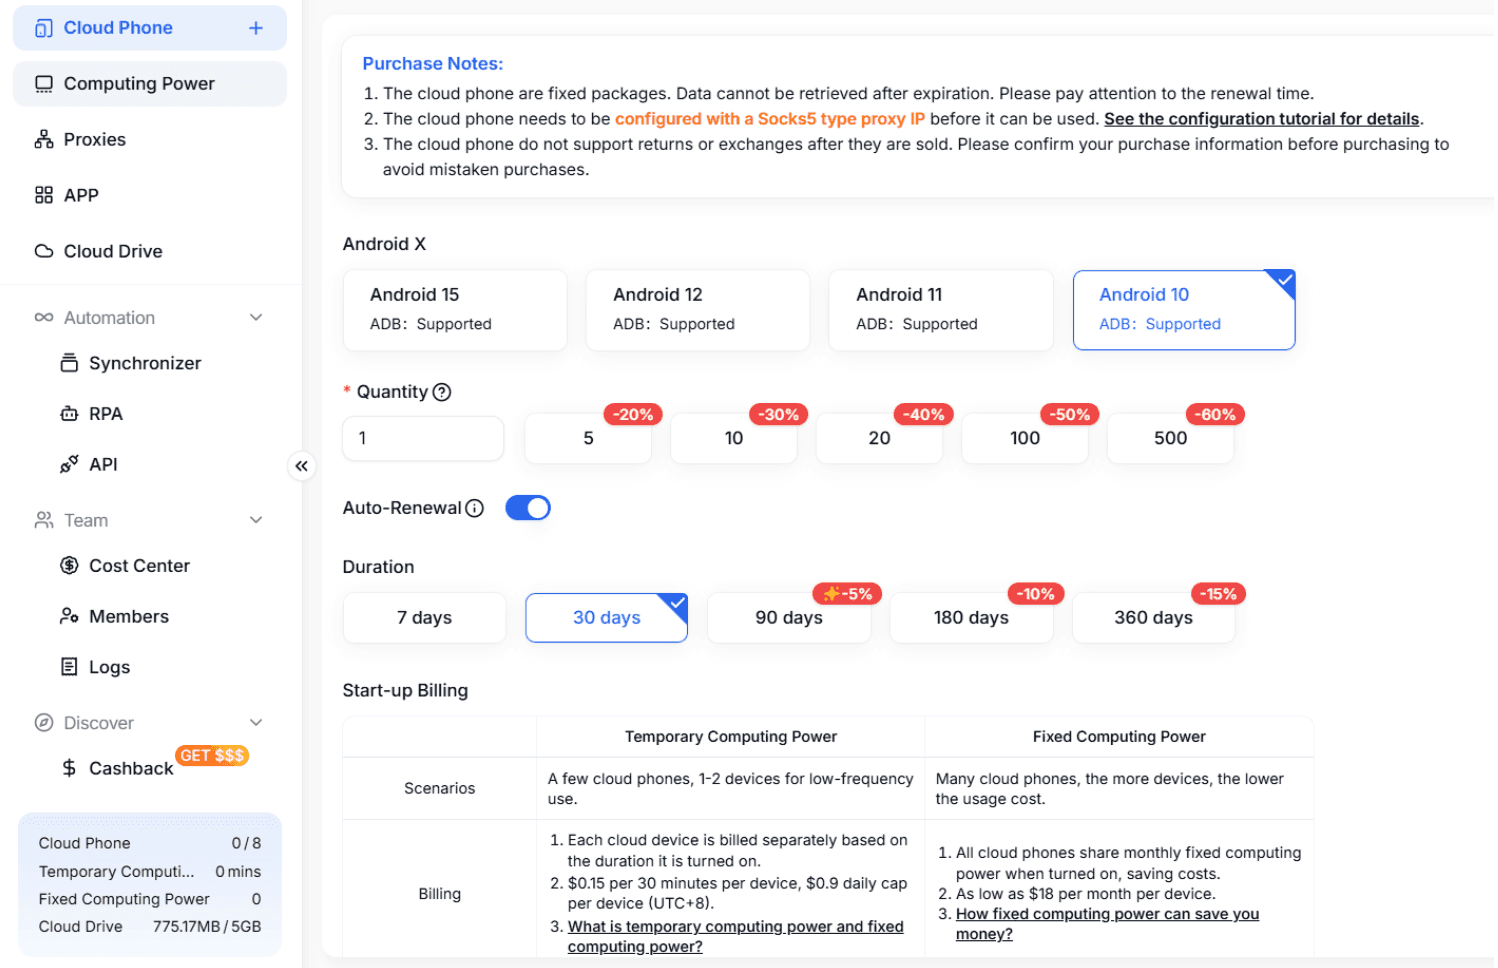Turn off the Auto-Renewal switch
Image resolution: width=1498 pixels, height=968 pixels.
point(528,508)
